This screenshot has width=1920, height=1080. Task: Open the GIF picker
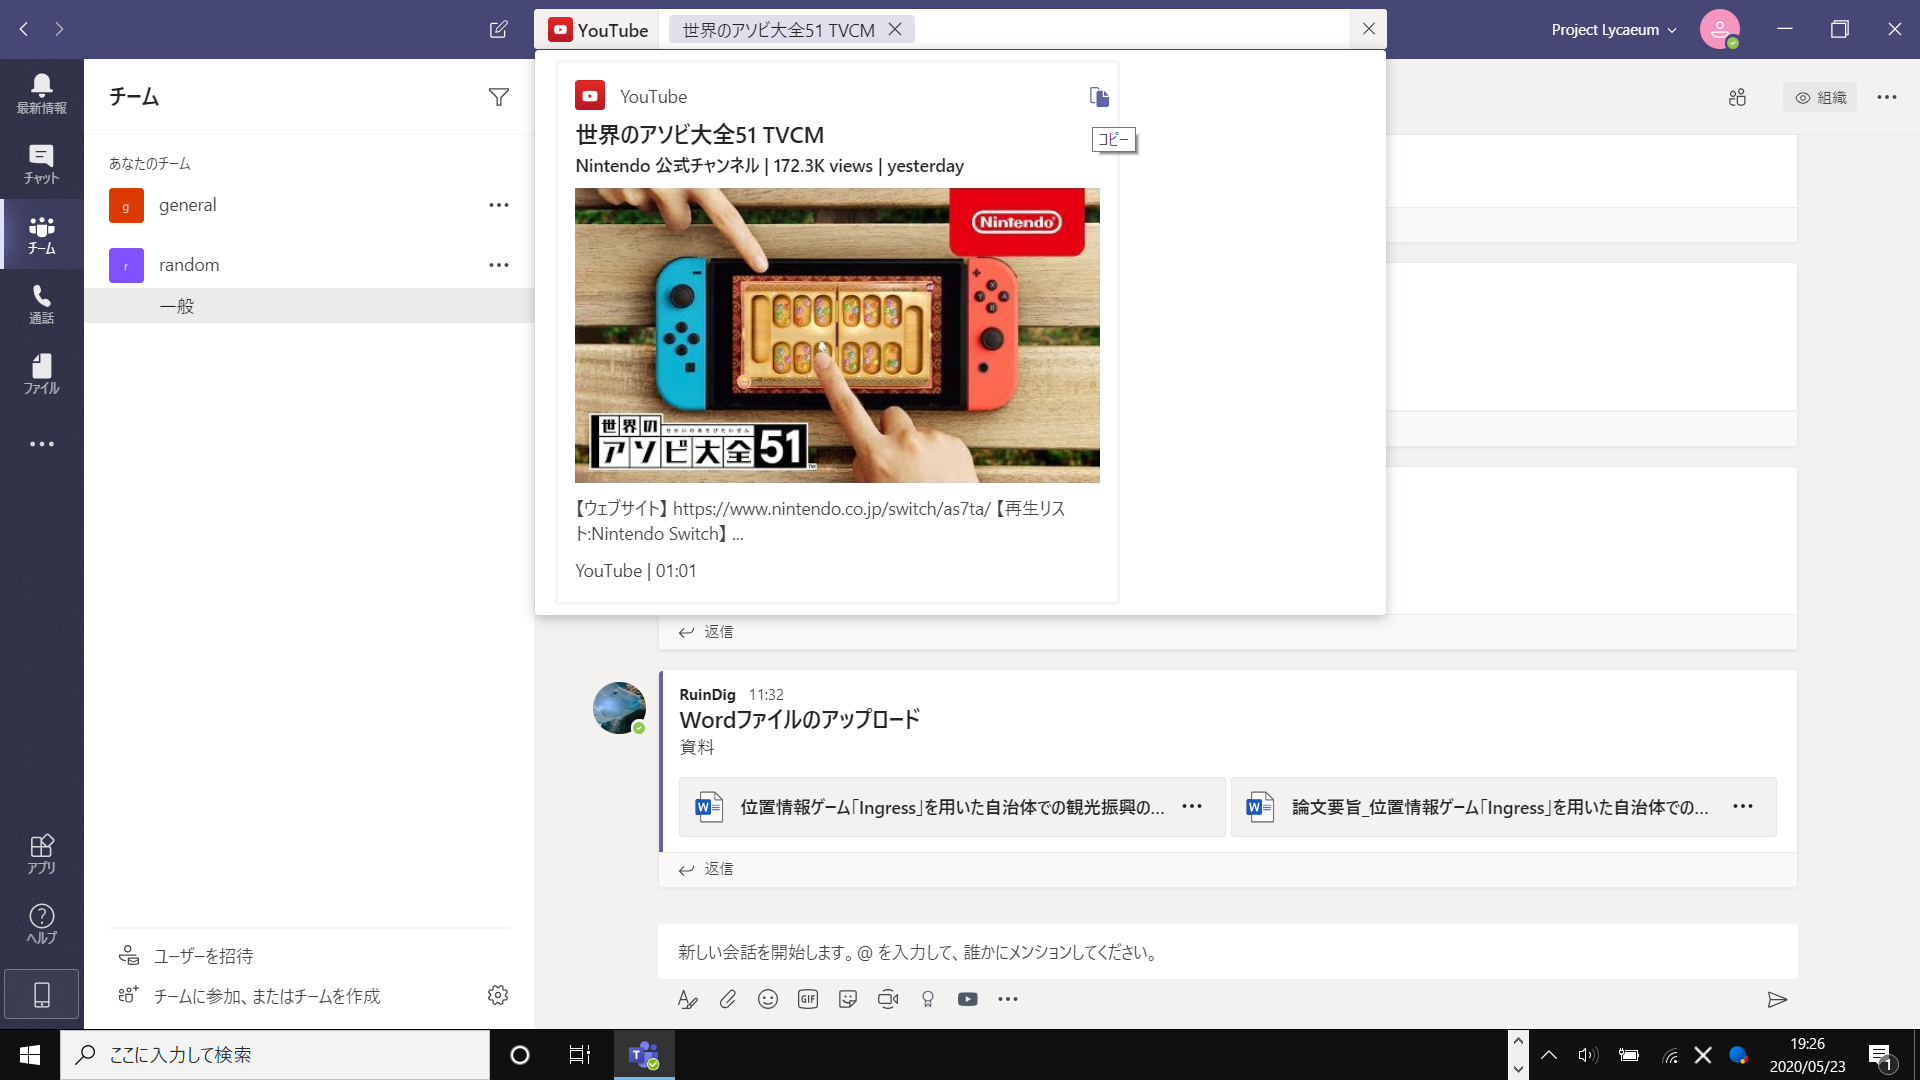(x=808, y=998)
